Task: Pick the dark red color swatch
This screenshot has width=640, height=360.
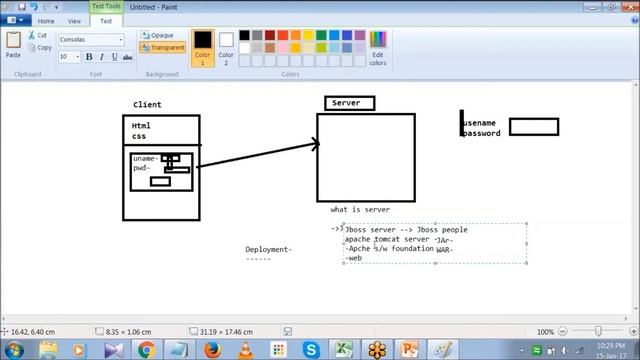Action: pyautogui.click(x=270, y=35)
